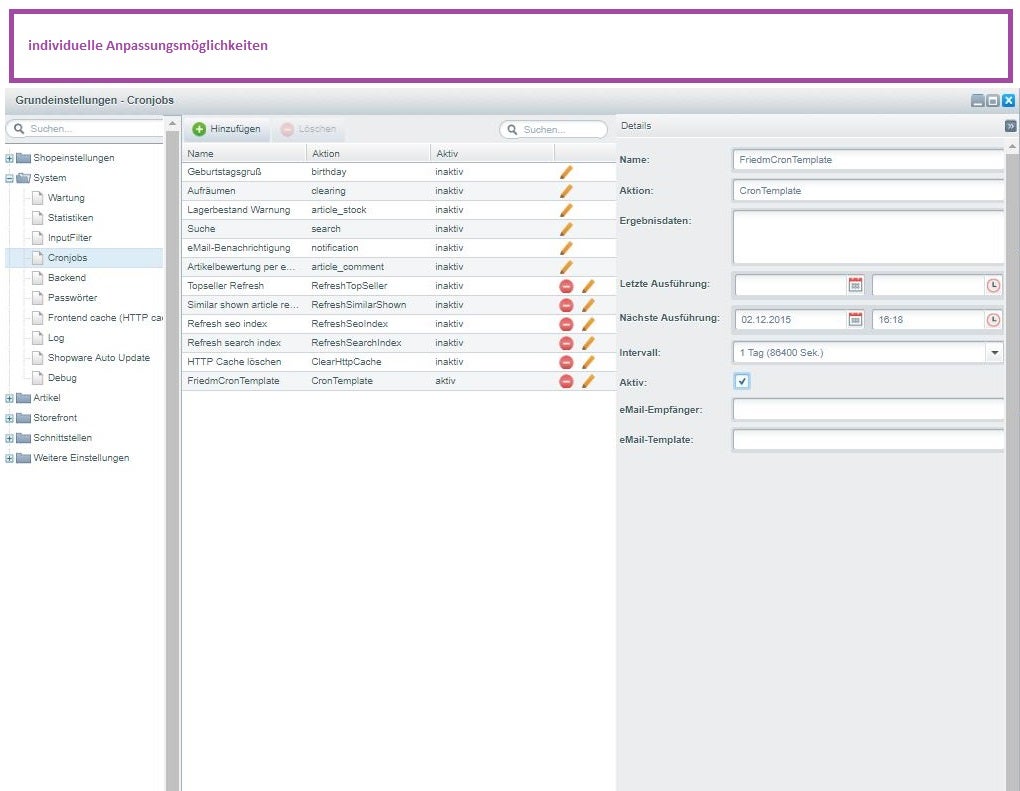Expand the Weitere Einstellungen folder
Screen dimensions: 1020x791
pyautogui.click(x=9, y=458)
